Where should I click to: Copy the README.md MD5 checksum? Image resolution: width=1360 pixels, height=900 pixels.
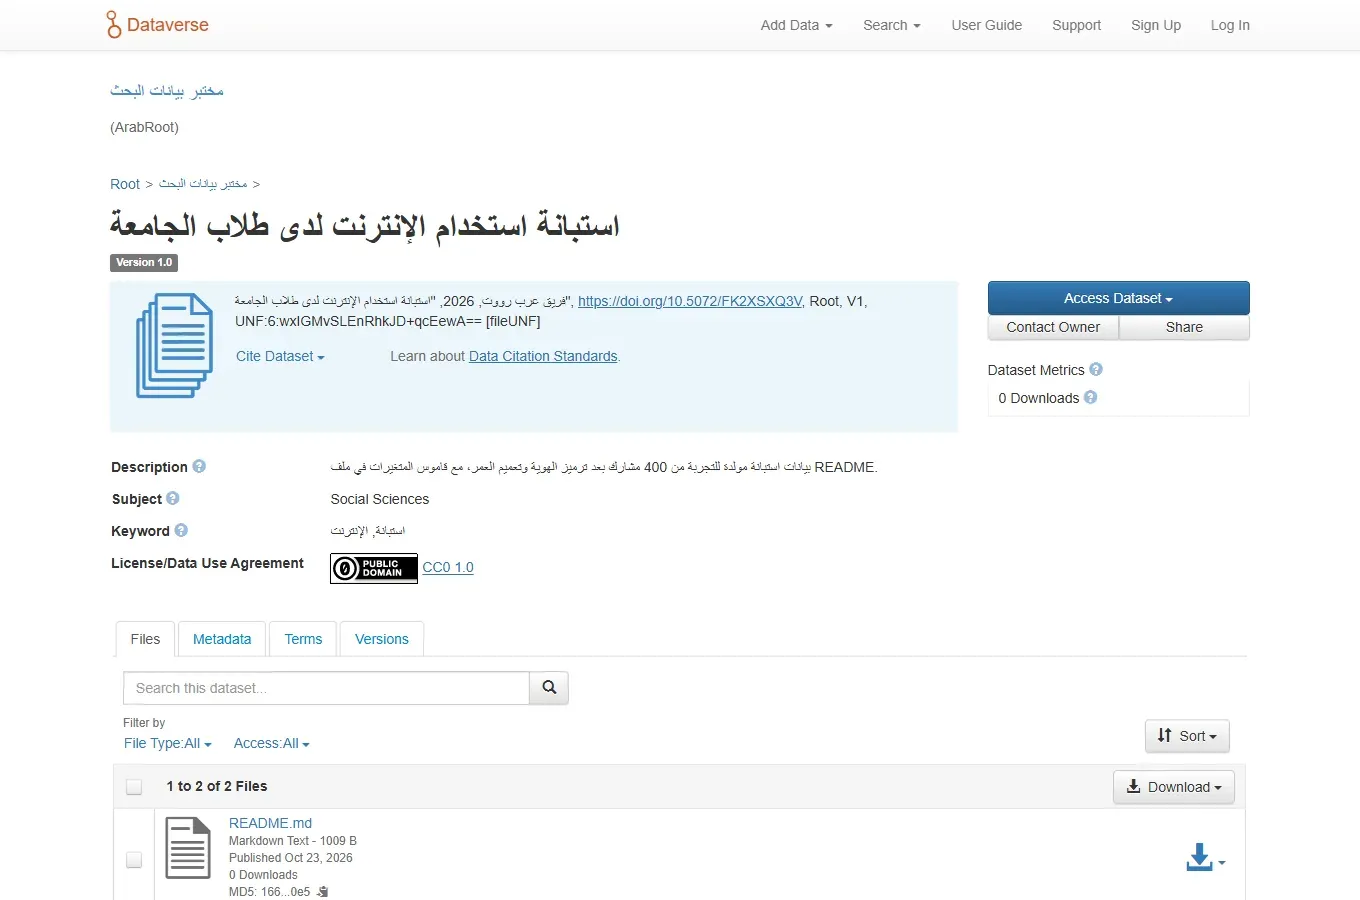323,892
